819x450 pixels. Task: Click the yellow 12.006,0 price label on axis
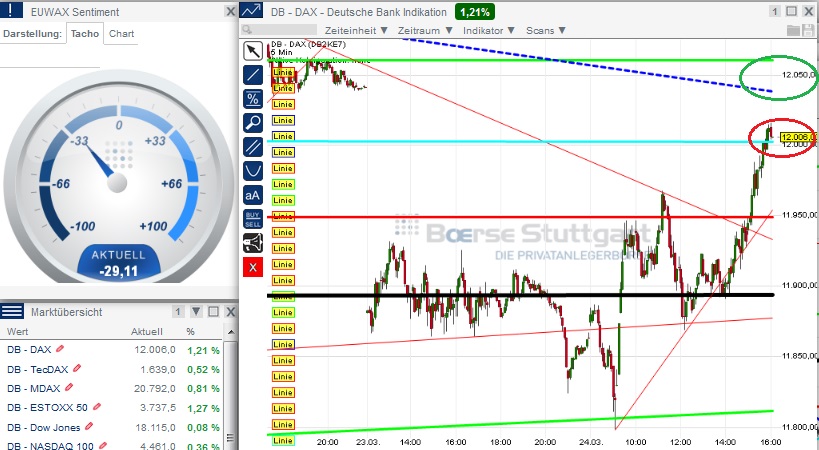coord(798,137)
